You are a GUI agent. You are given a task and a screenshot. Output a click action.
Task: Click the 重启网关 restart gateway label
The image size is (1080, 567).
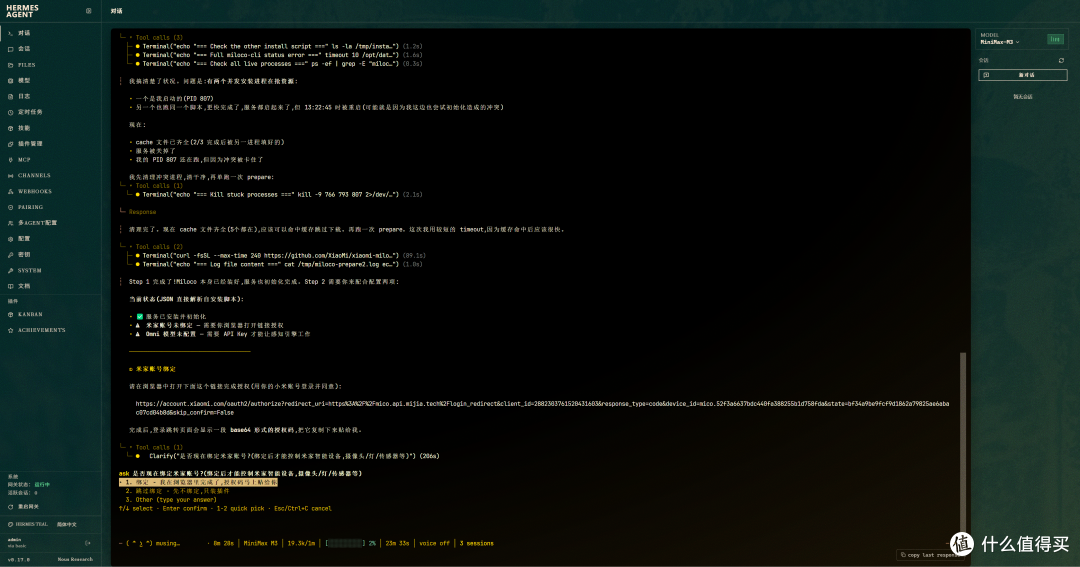click(28, 506)
